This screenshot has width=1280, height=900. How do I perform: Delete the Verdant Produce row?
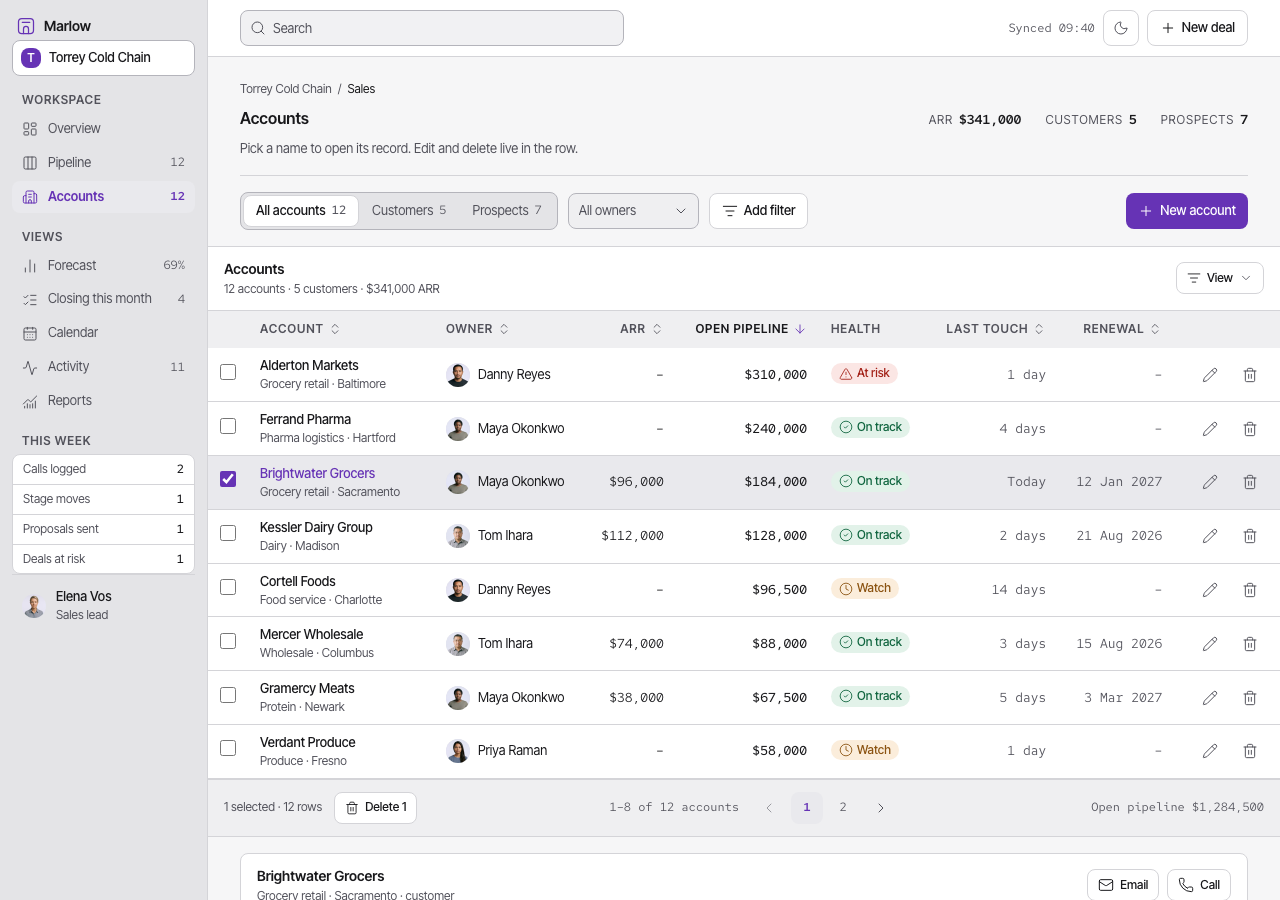pyautogui.click(x=1250, y=751)
